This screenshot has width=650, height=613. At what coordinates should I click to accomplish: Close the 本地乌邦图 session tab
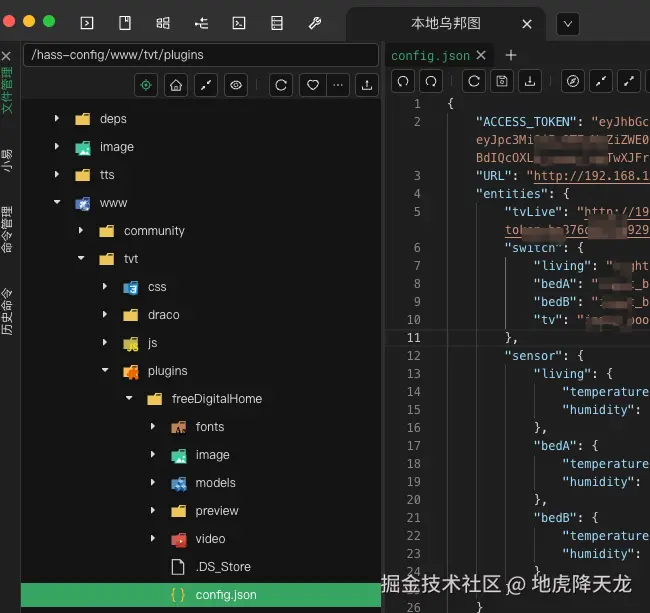point(527,24)
